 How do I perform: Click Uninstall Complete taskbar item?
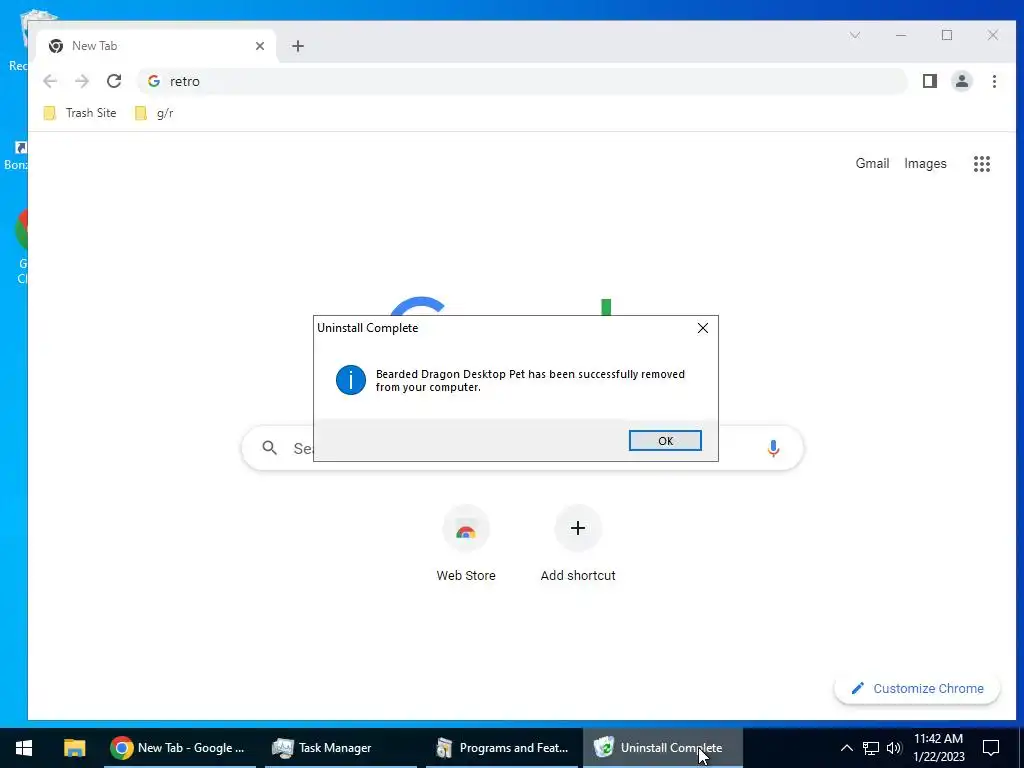662,748
